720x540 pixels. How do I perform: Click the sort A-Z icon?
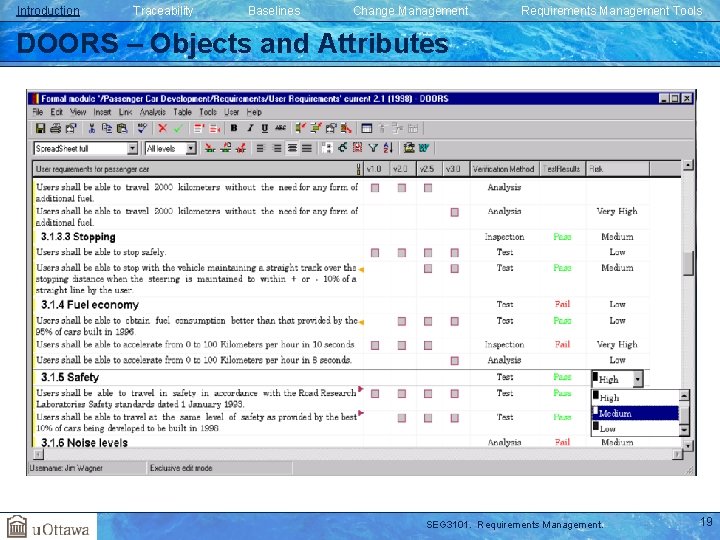[388, 148]
